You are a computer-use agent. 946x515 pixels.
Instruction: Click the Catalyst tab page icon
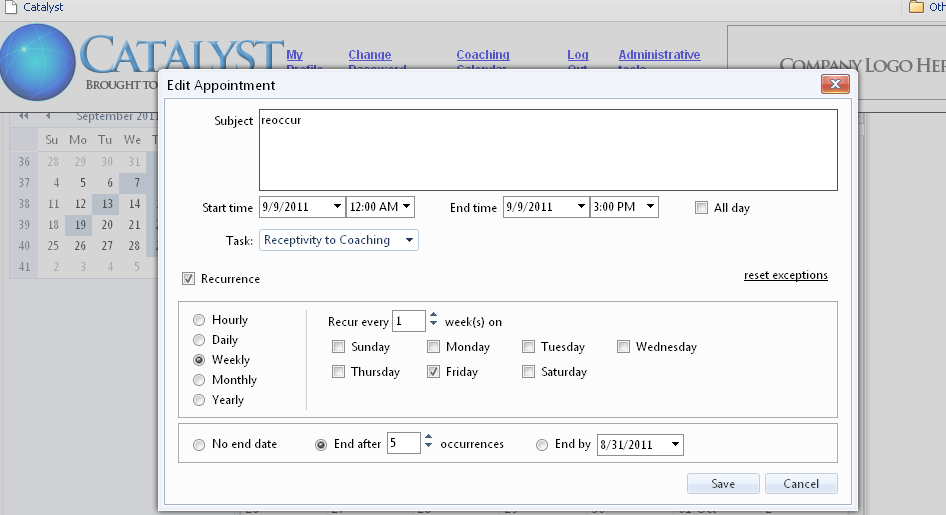tap(10, 7)
